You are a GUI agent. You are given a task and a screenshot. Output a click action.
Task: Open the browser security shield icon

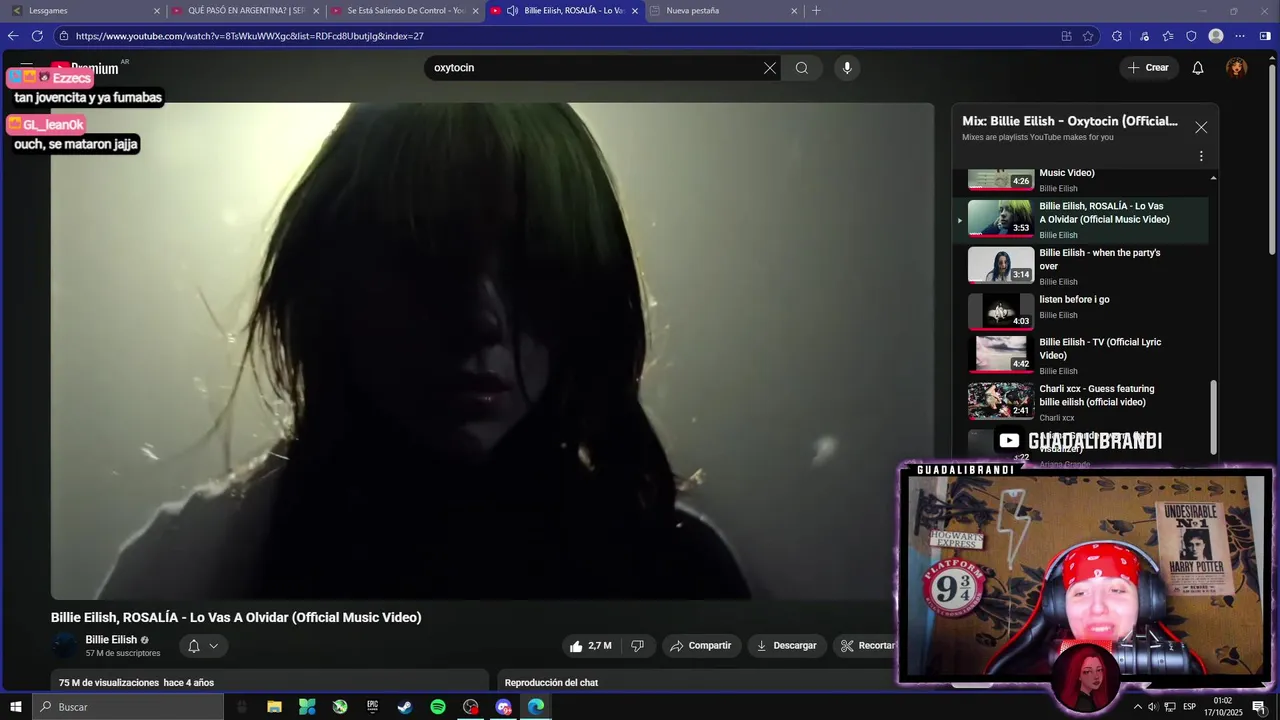[x=1191, y=36]
